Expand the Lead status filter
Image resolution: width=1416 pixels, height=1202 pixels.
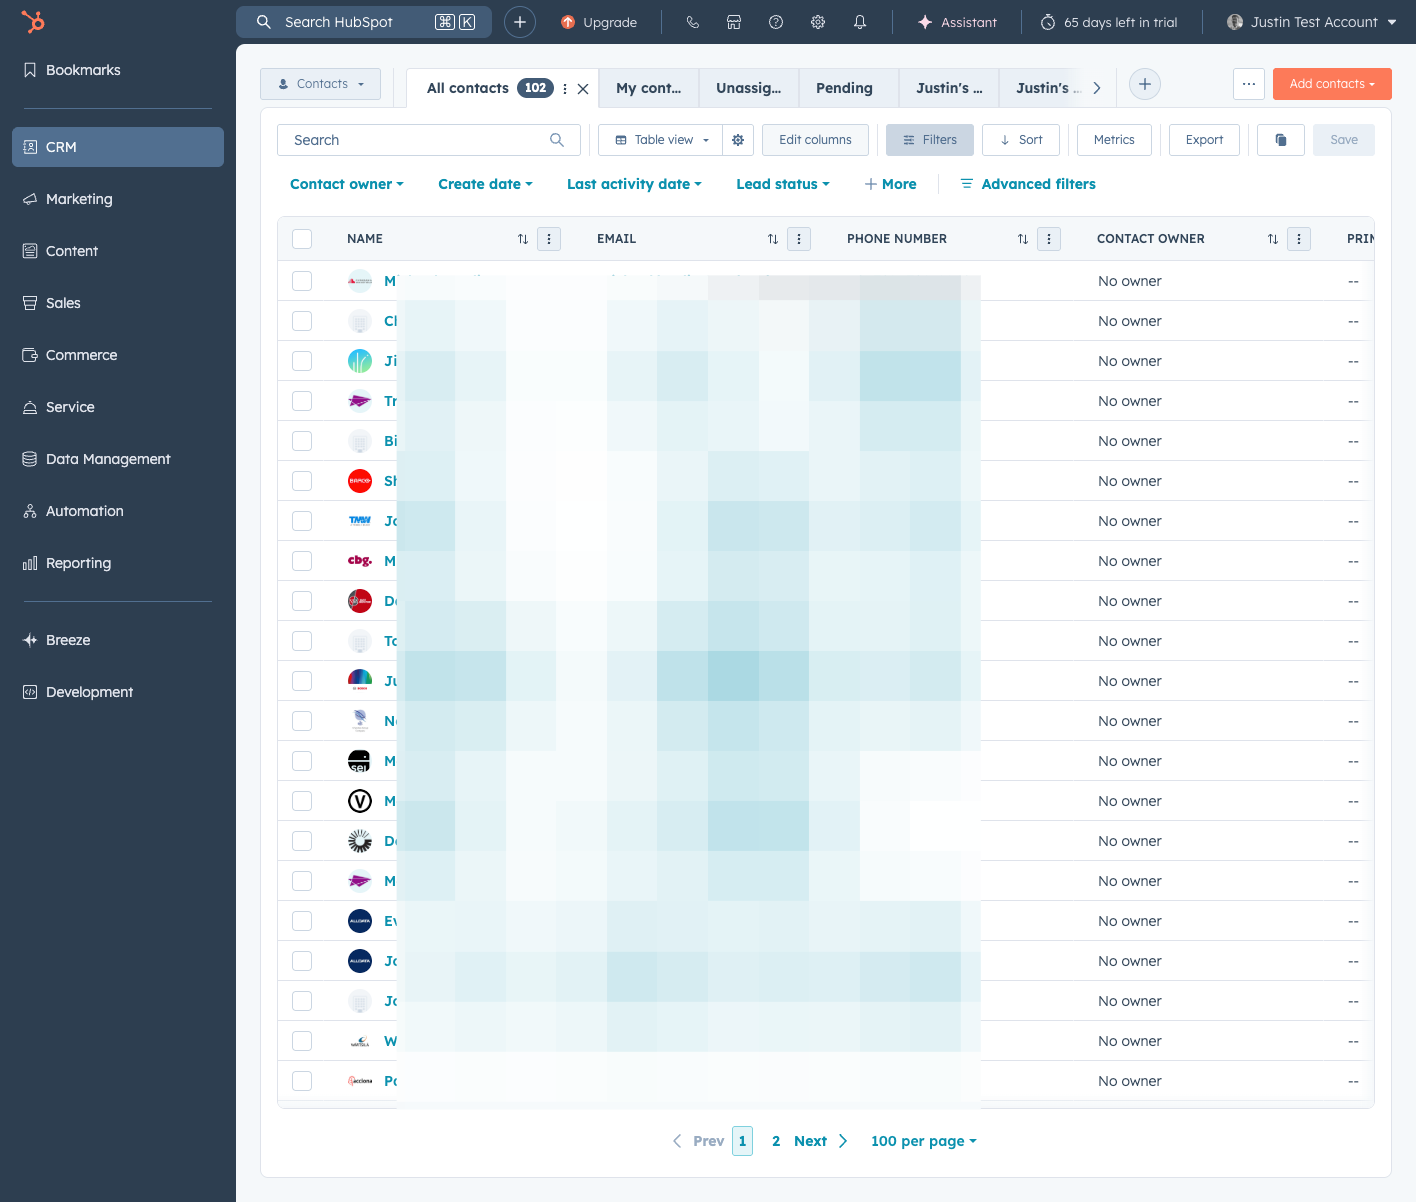pos(783,184)
